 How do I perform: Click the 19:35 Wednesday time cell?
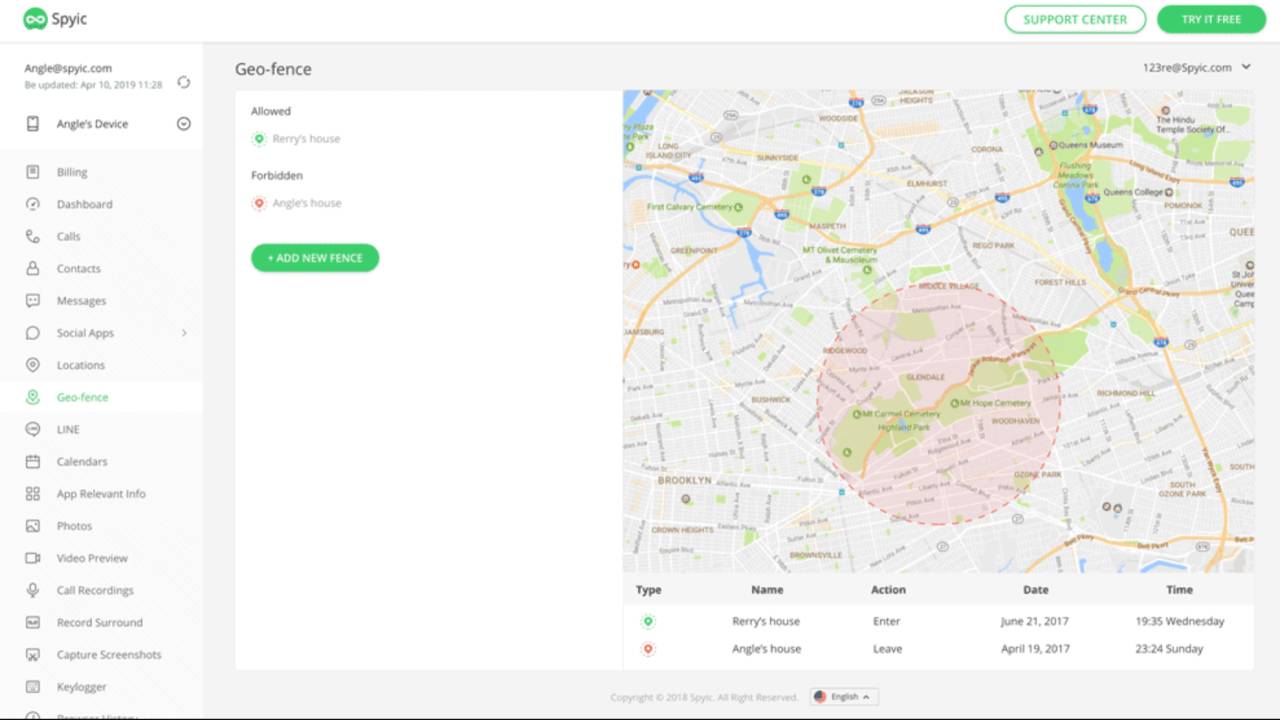click(x=1179, y=621)
